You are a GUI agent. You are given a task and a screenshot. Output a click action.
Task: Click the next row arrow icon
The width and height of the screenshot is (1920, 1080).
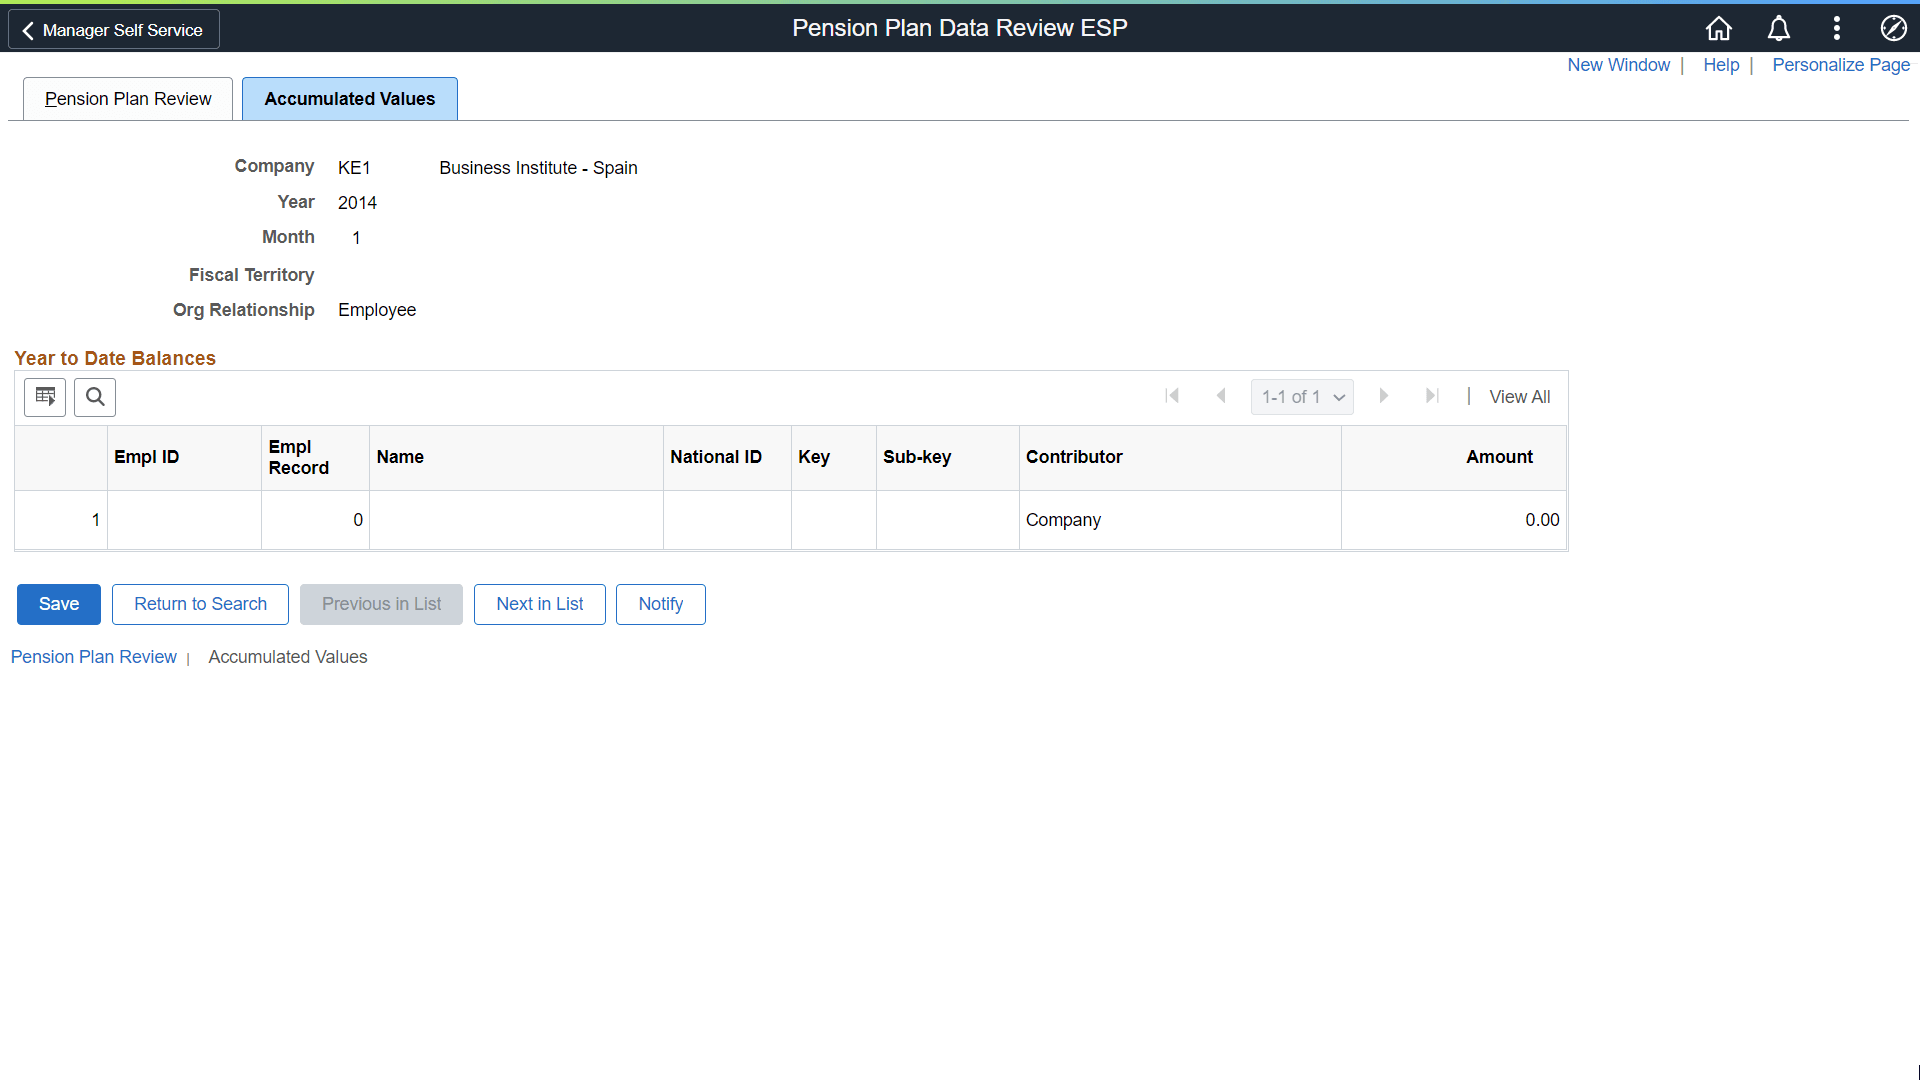tap(1384, 396)
